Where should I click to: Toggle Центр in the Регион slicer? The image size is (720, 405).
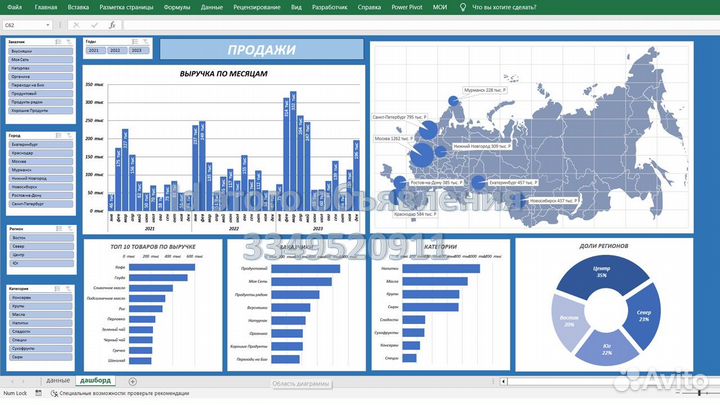(x=41, y=255)
